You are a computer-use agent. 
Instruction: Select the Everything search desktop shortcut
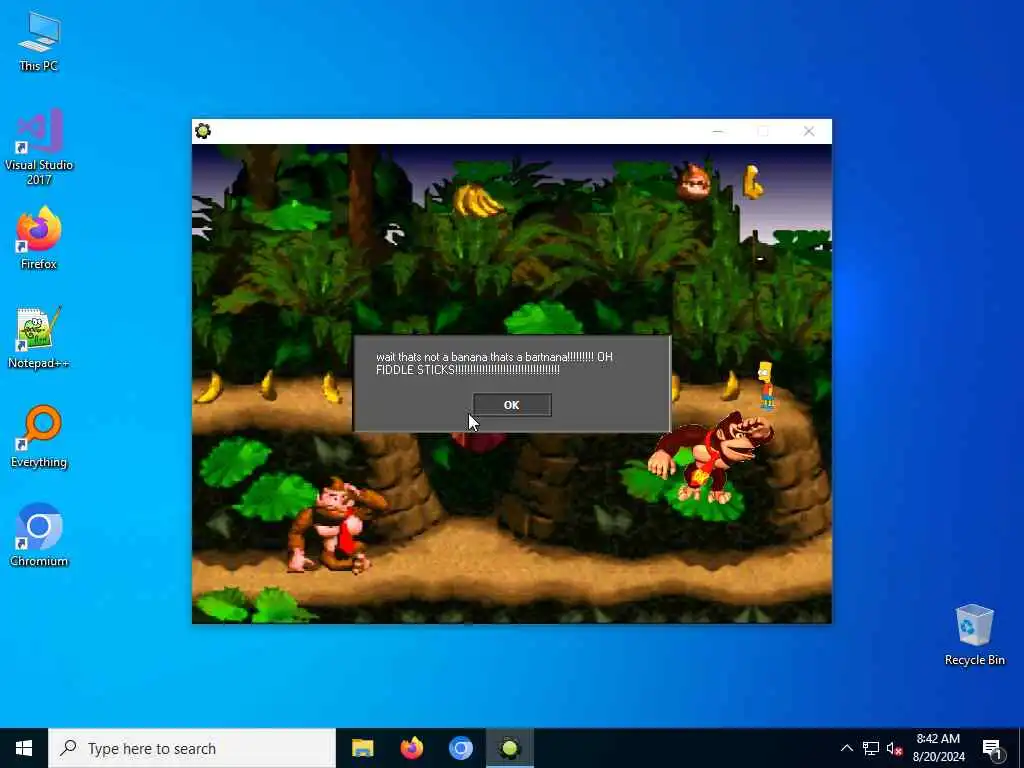pyautogui.click(x=39, y=437)
